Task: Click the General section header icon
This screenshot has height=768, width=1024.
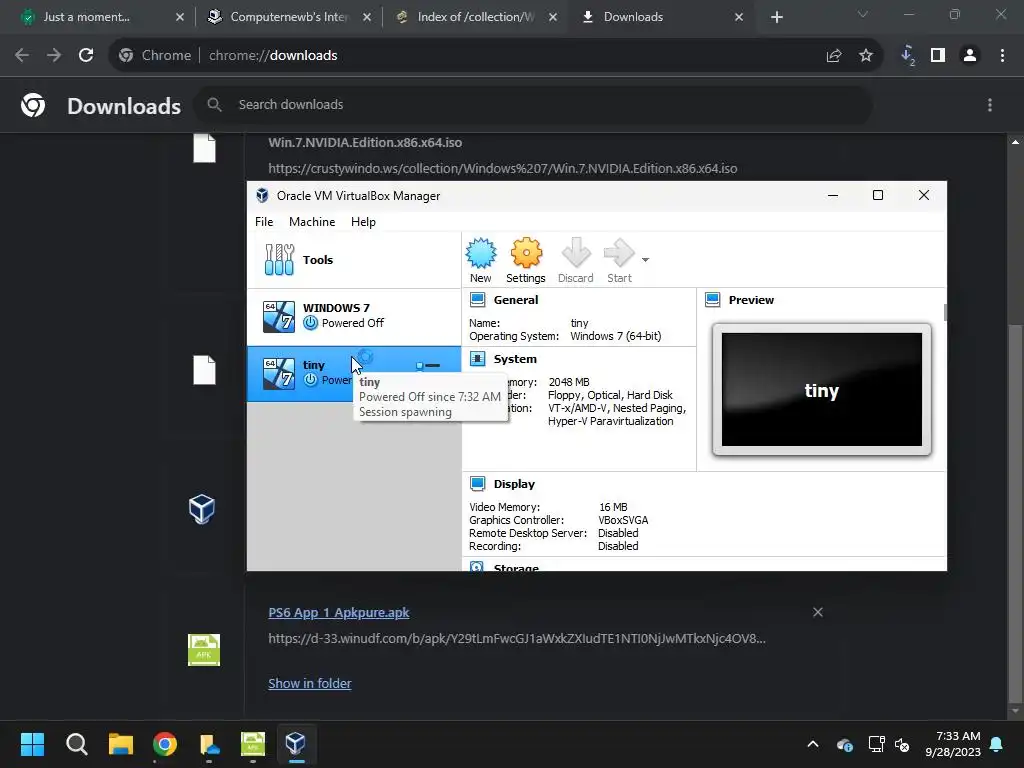Action: [477, 300]
